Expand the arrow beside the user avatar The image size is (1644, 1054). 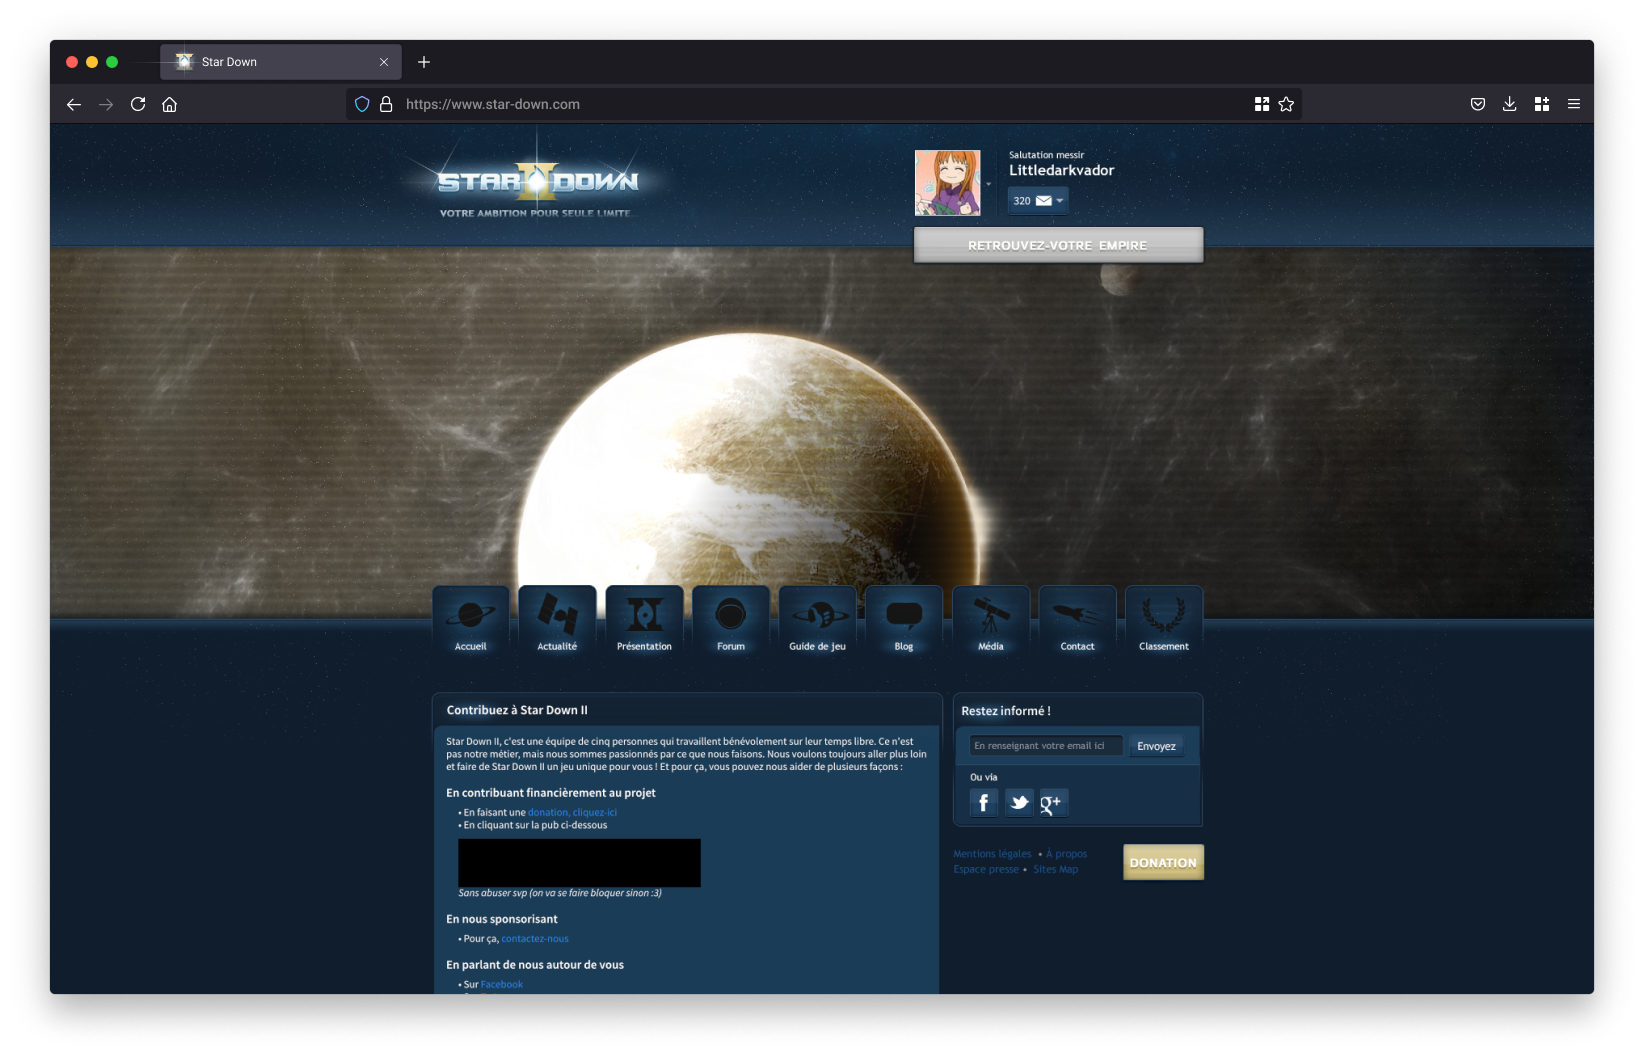pos(989,184)
